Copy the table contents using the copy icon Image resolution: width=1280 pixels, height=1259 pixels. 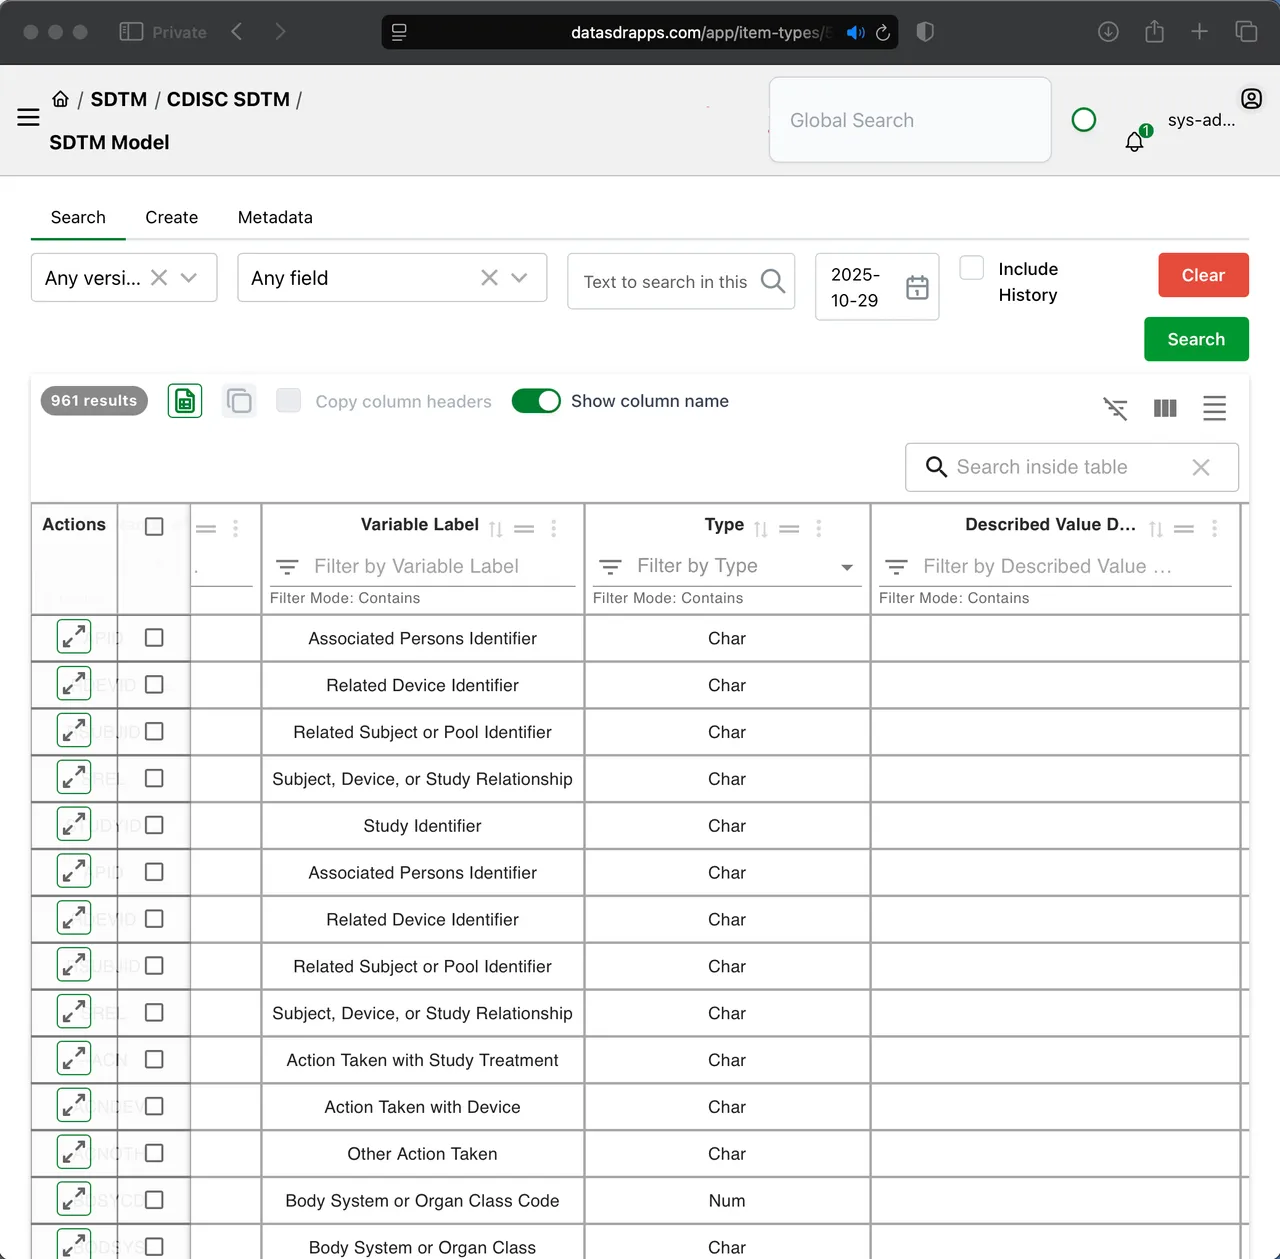tap(239, 400)
